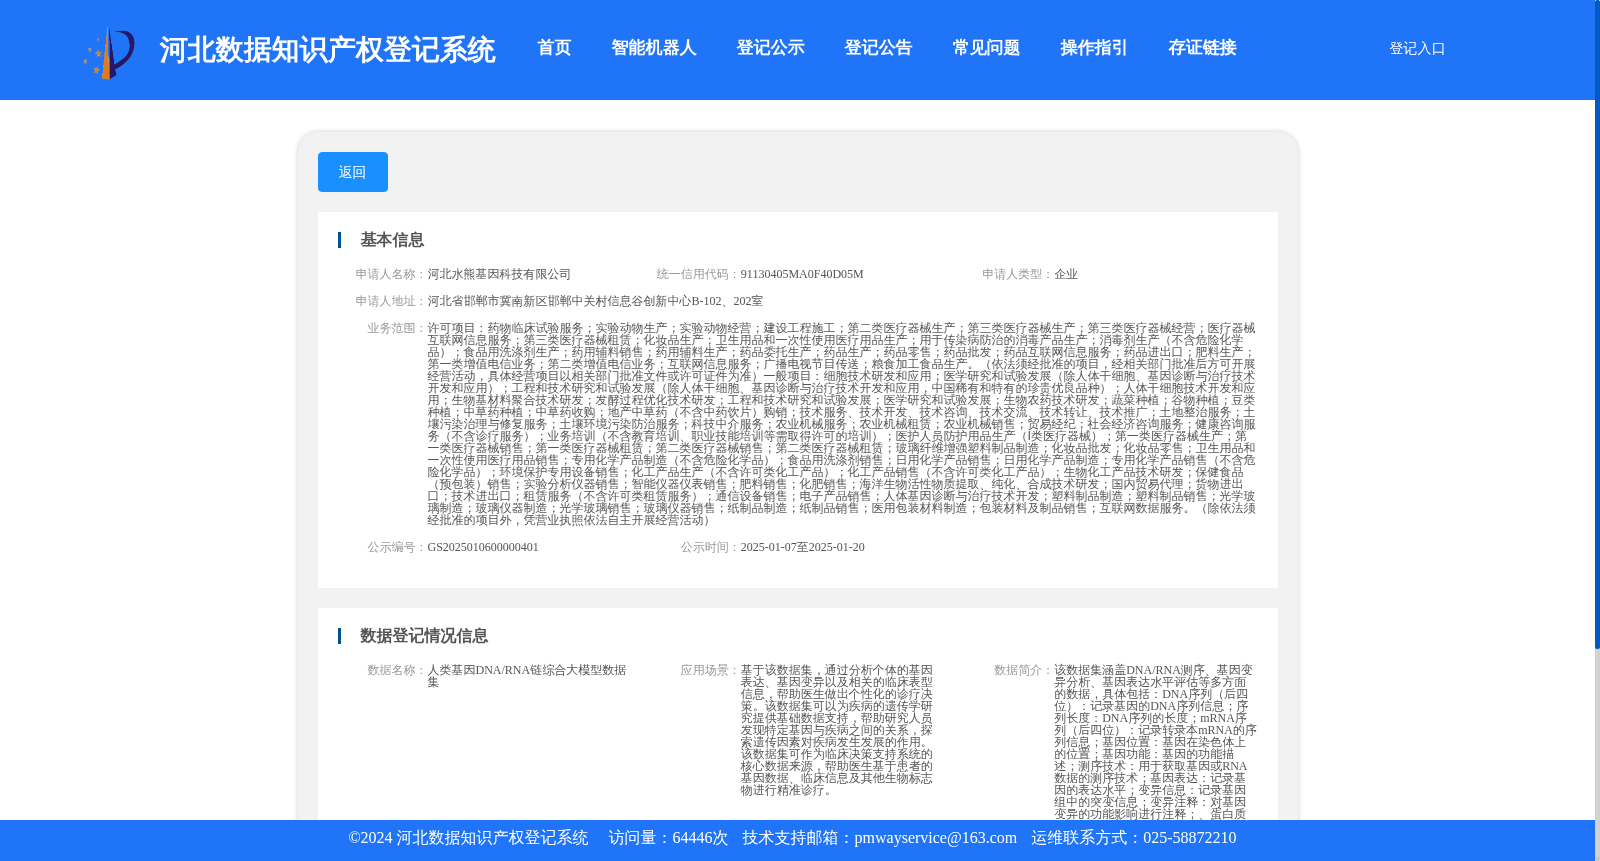Open the 智能机器人 menu item
The width and height of the screenshot is (1600, 861).
click(x=654, y=48)
